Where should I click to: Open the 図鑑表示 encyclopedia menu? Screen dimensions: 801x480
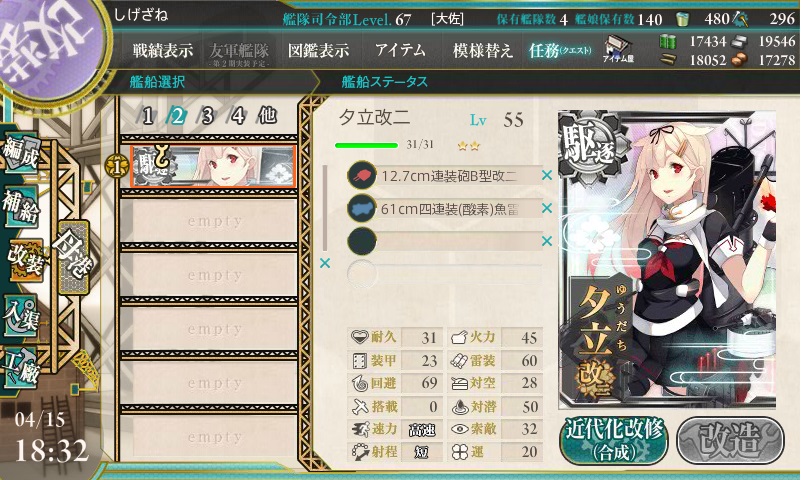(318, 51)
